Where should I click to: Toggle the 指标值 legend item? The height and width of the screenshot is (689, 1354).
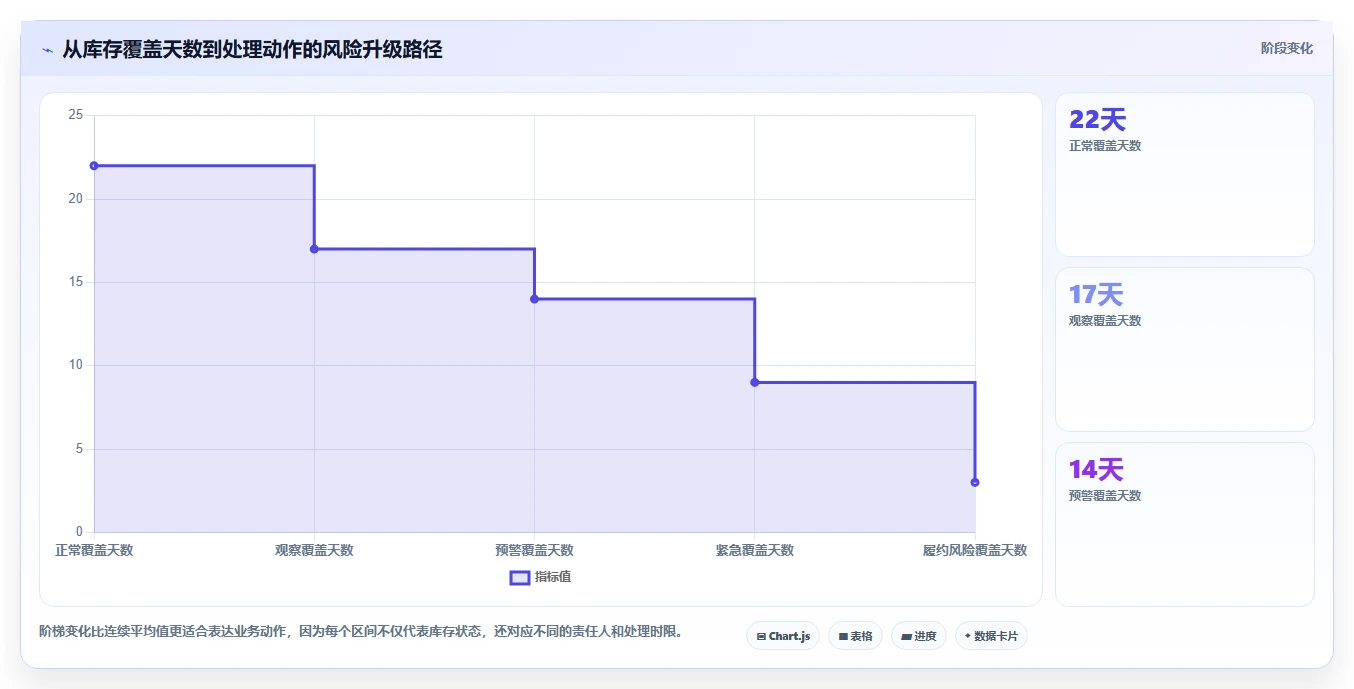pos(540,577)
